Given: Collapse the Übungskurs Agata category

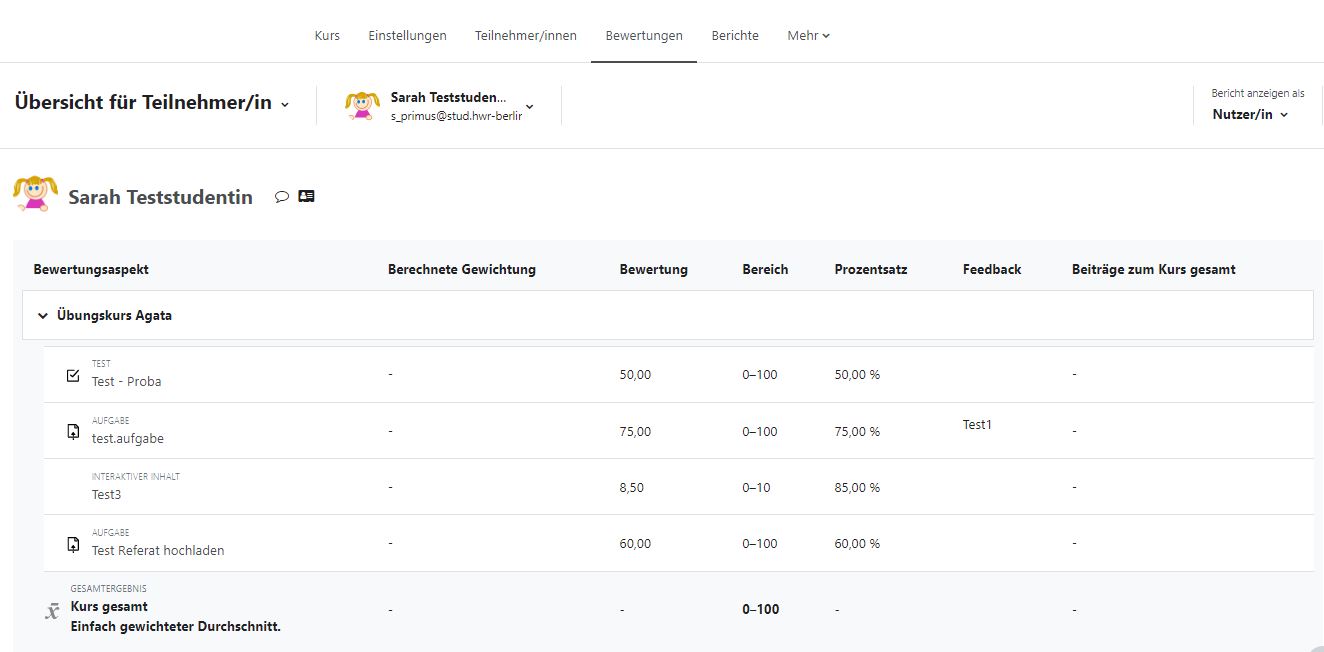Looking at the screenshot, I should click(x=43, y=316).
